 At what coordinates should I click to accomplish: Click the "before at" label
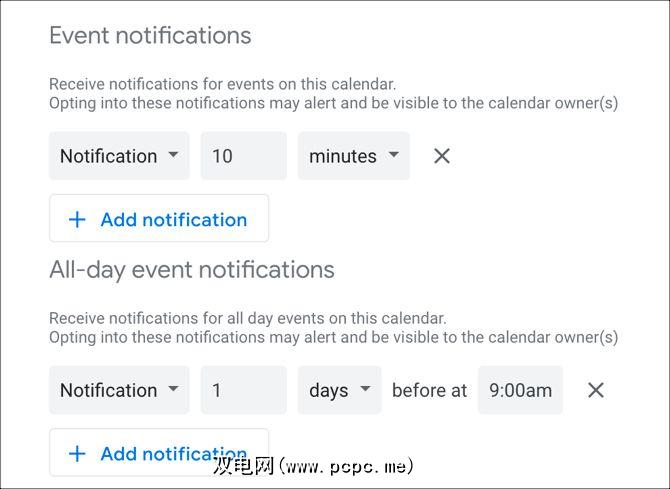(429, 390)
